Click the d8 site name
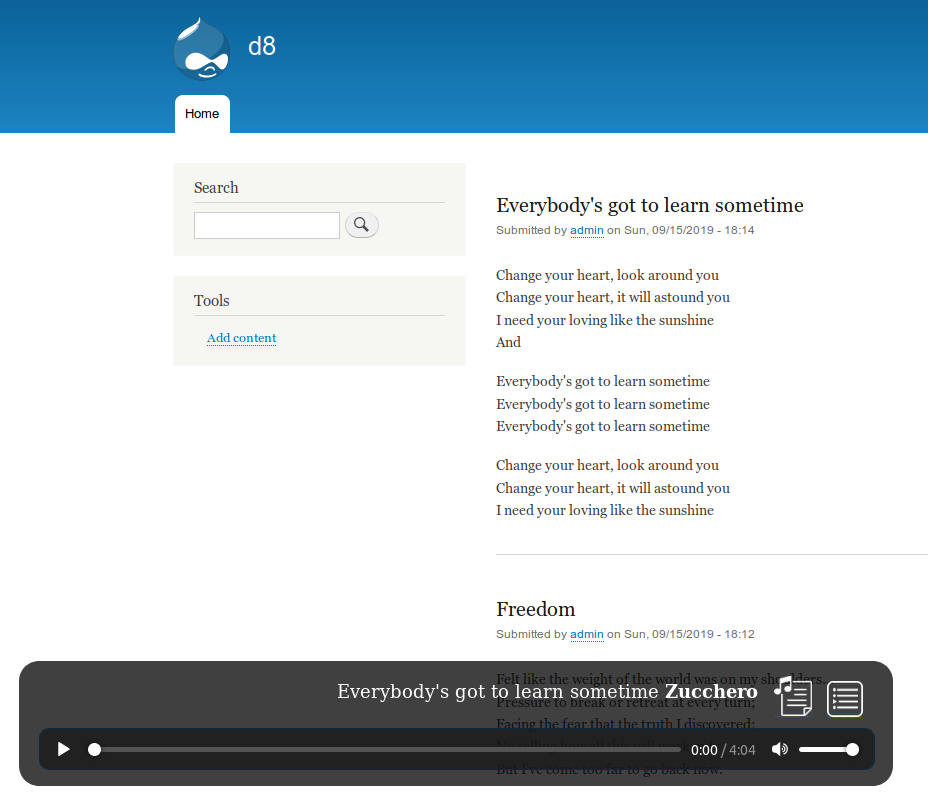Image resolution: width=928 pixels, height=801 pixels. (262, 46)
